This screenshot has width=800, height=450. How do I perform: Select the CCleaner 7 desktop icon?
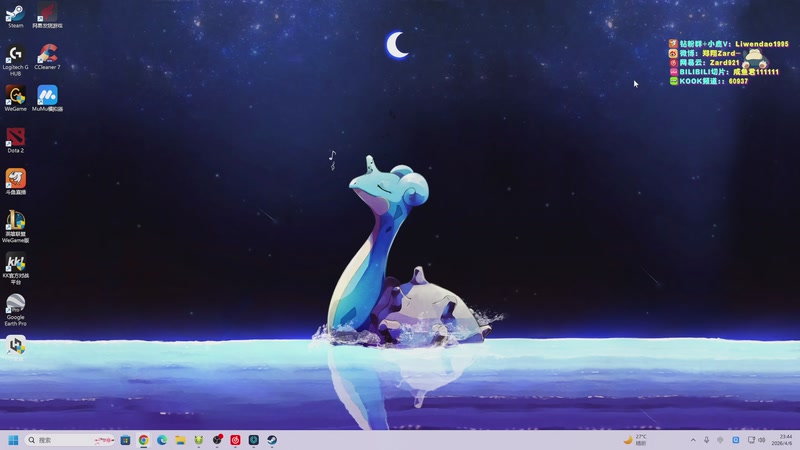(47, 57)
